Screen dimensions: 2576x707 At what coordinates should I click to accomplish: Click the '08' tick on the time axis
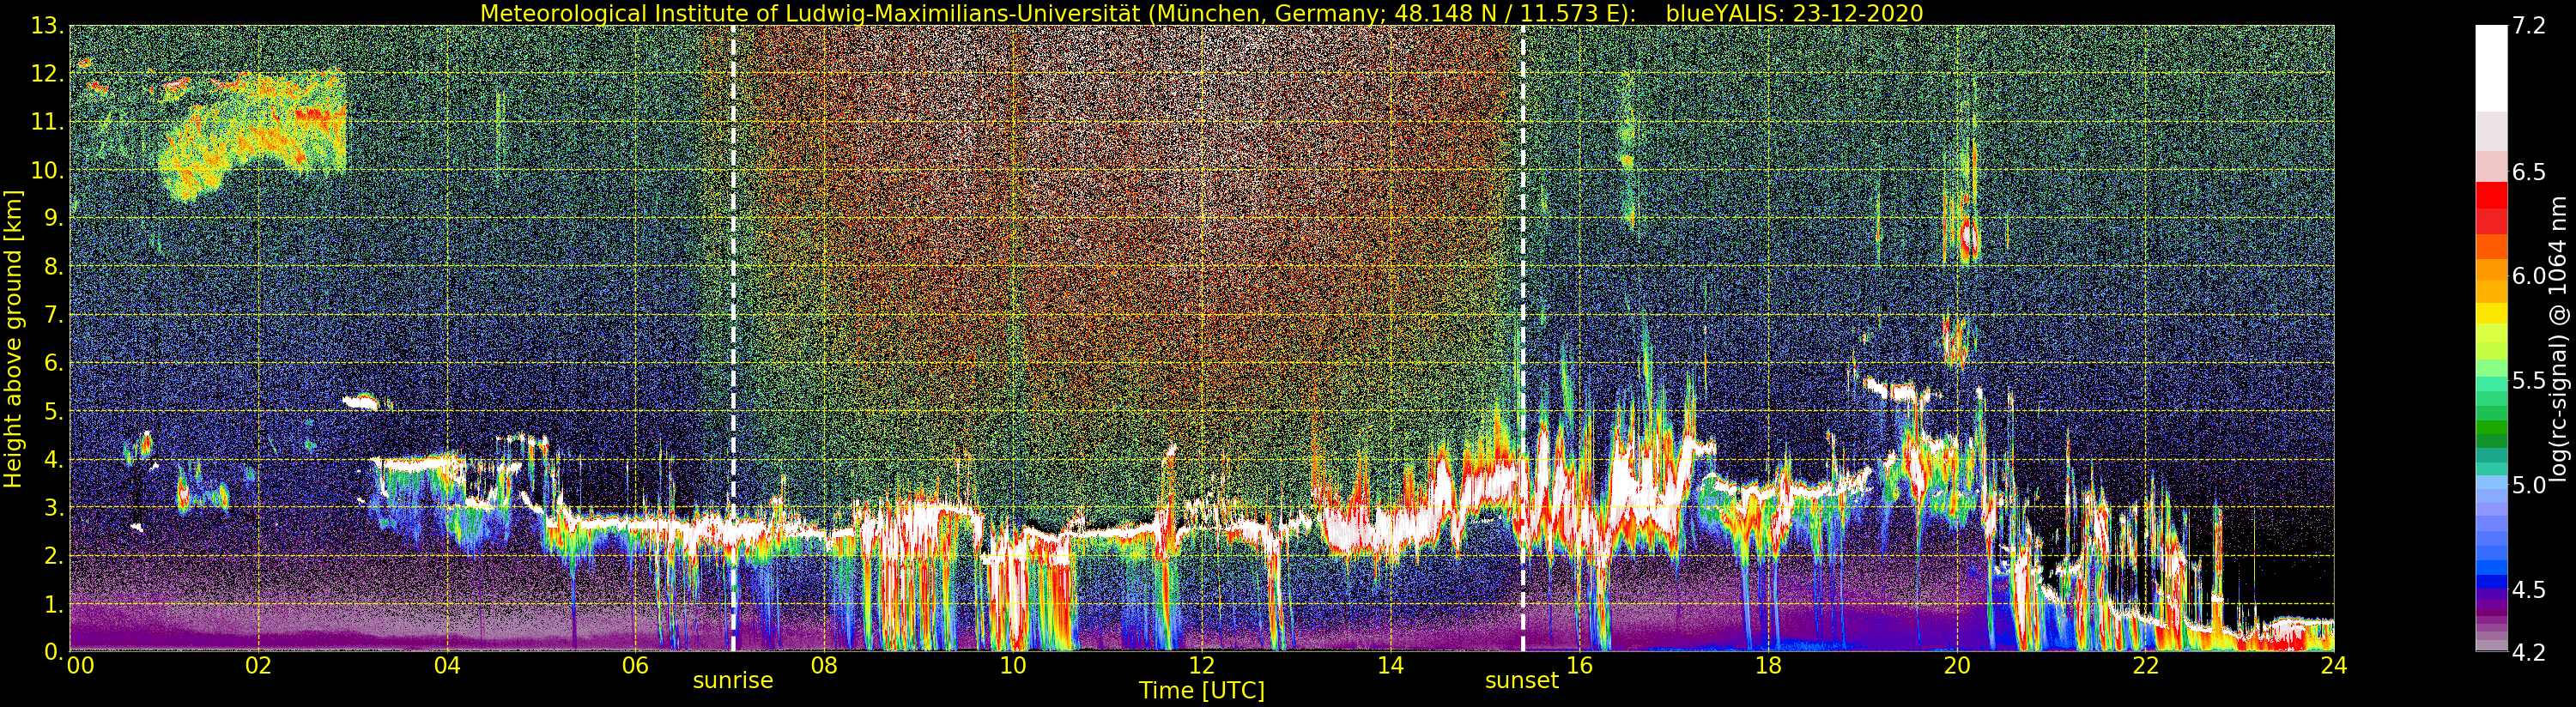point(824,666)
